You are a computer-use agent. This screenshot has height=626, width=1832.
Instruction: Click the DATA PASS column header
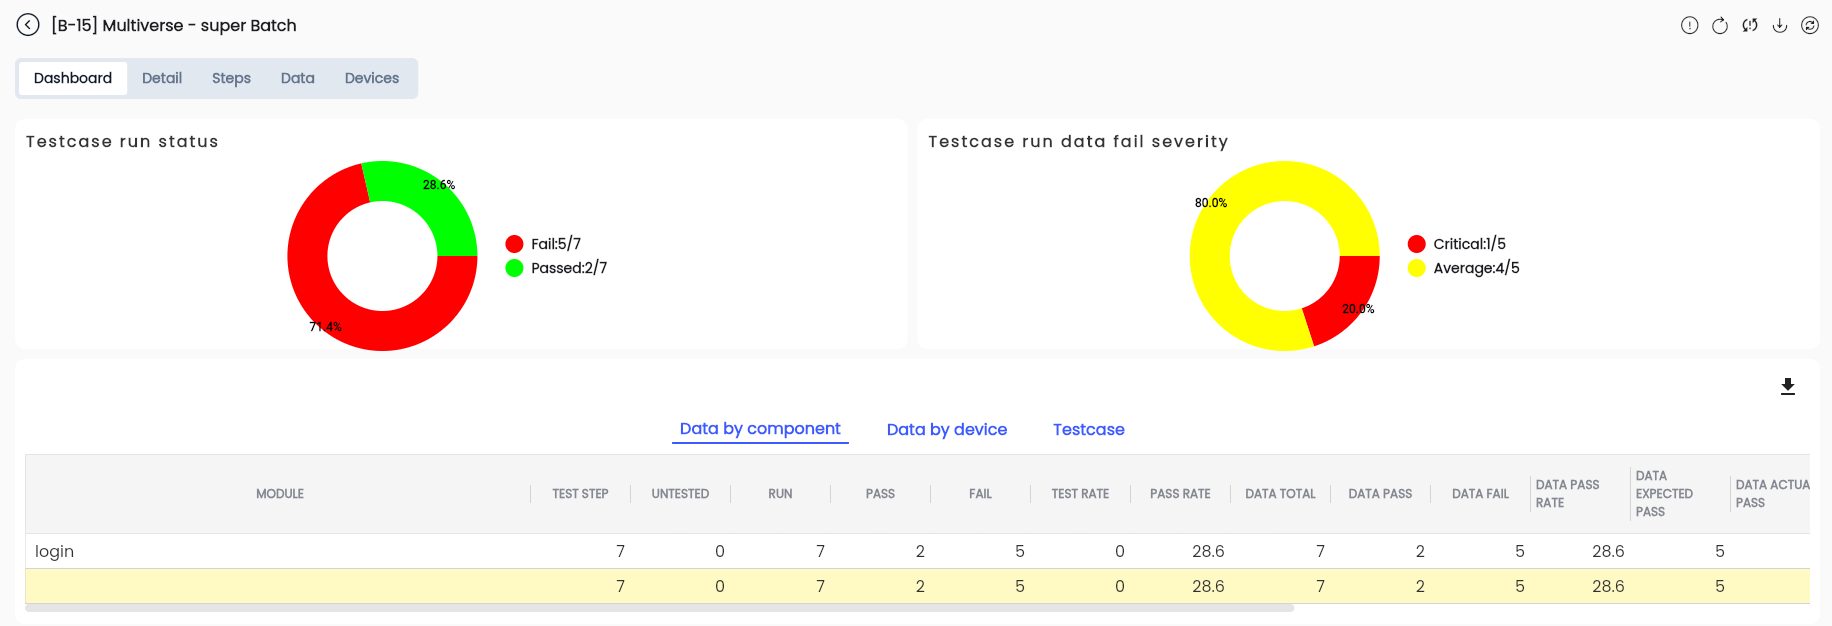pos(1380,494)
